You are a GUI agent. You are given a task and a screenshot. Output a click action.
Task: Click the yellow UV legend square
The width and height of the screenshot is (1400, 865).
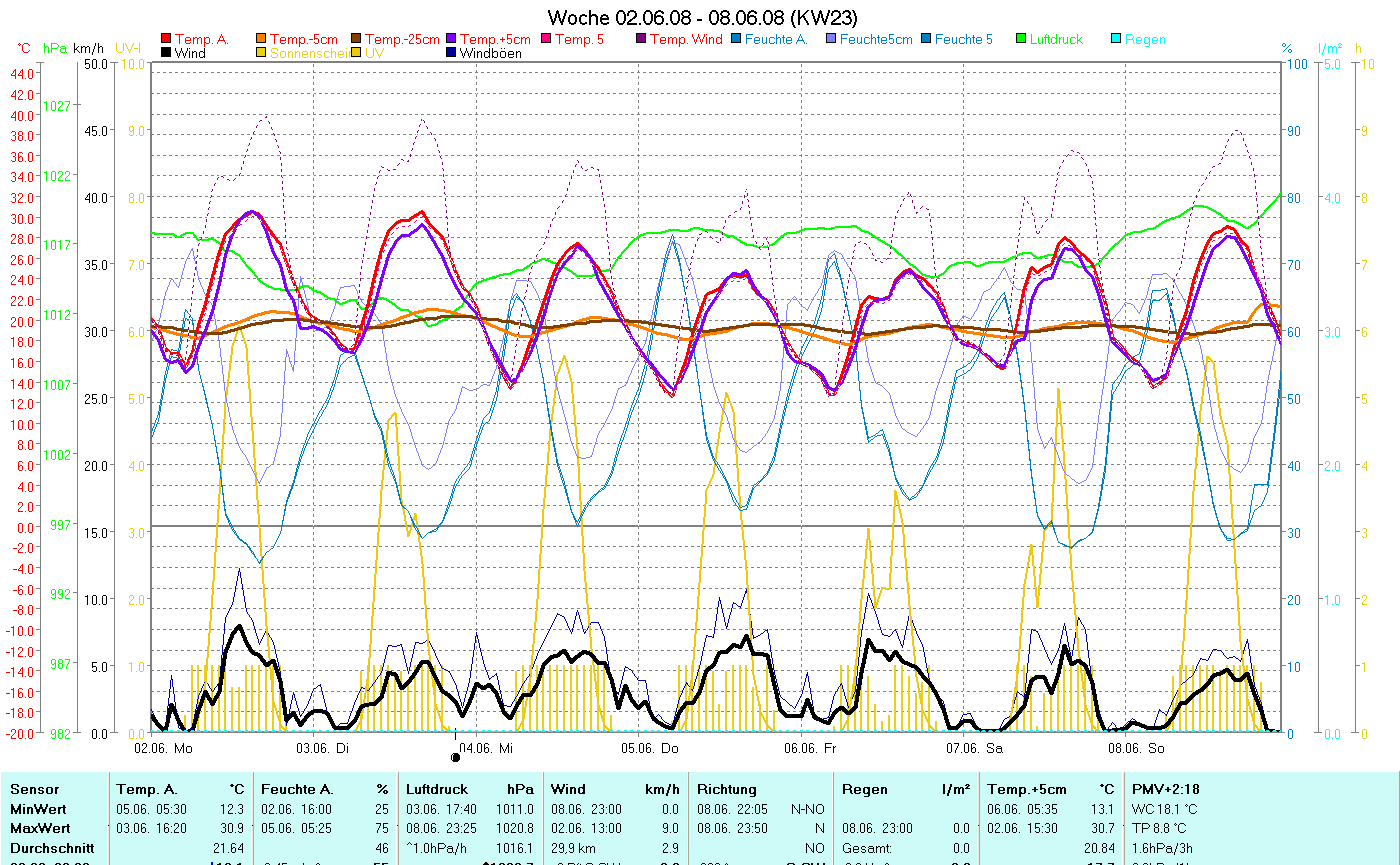[x=356, y=53]
